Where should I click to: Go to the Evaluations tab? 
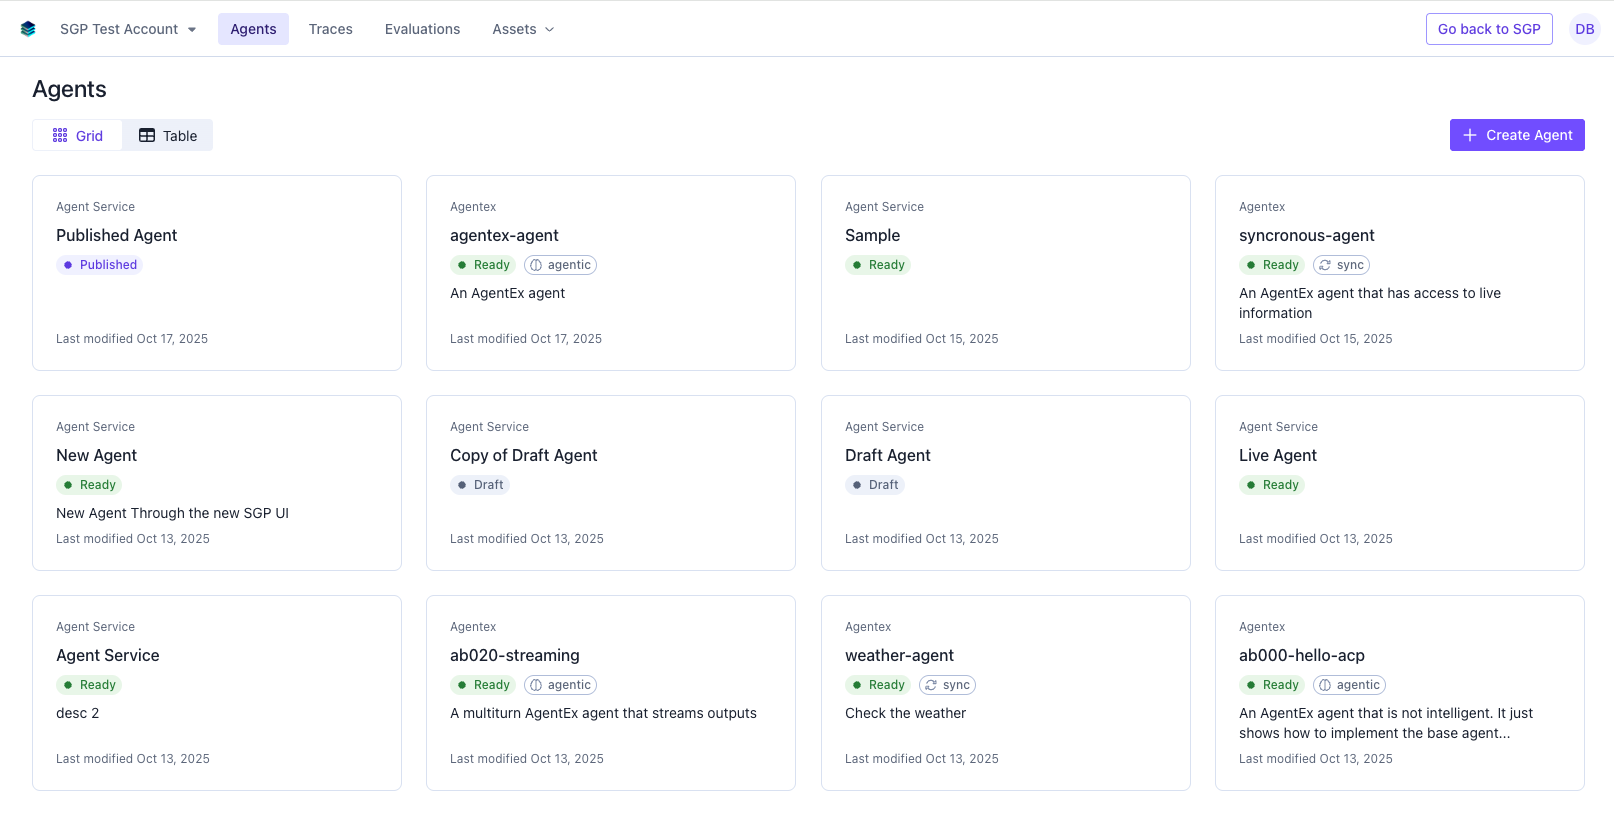coord(422,29)
